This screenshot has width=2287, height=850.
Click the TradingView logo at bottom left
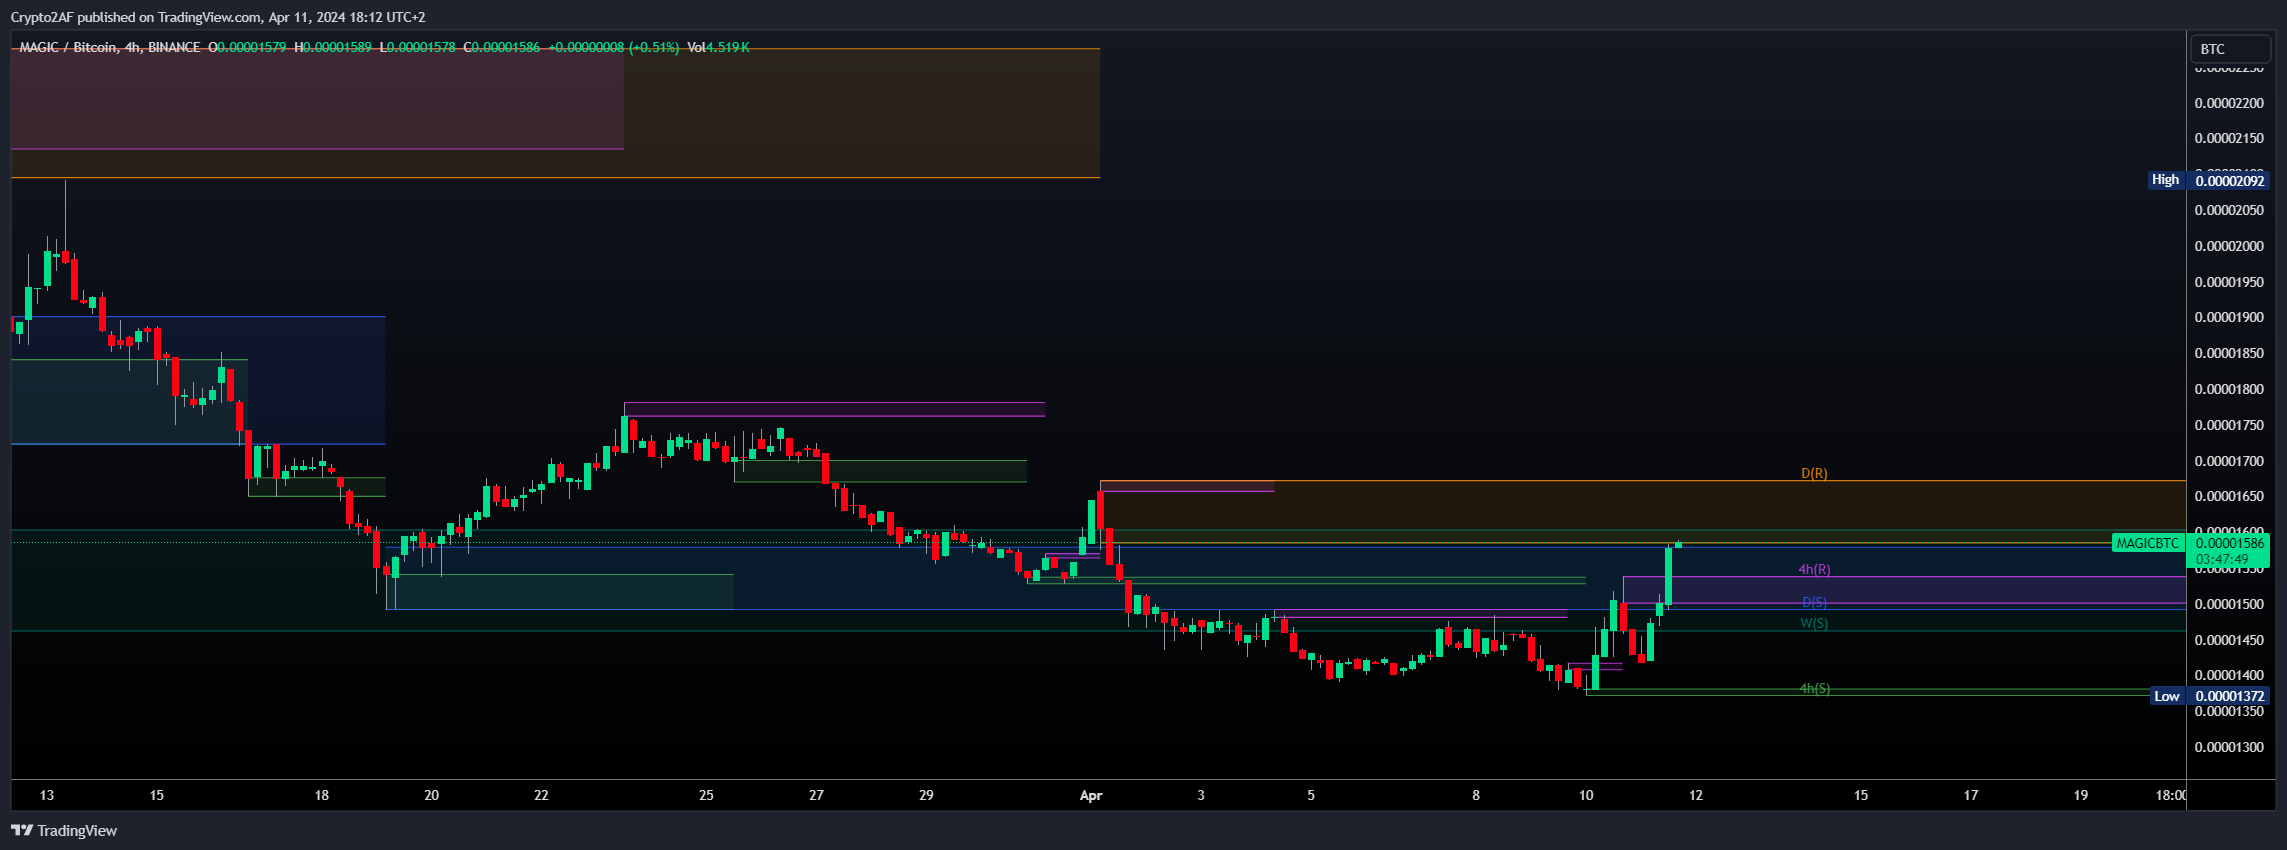click(x=64, y=831)
